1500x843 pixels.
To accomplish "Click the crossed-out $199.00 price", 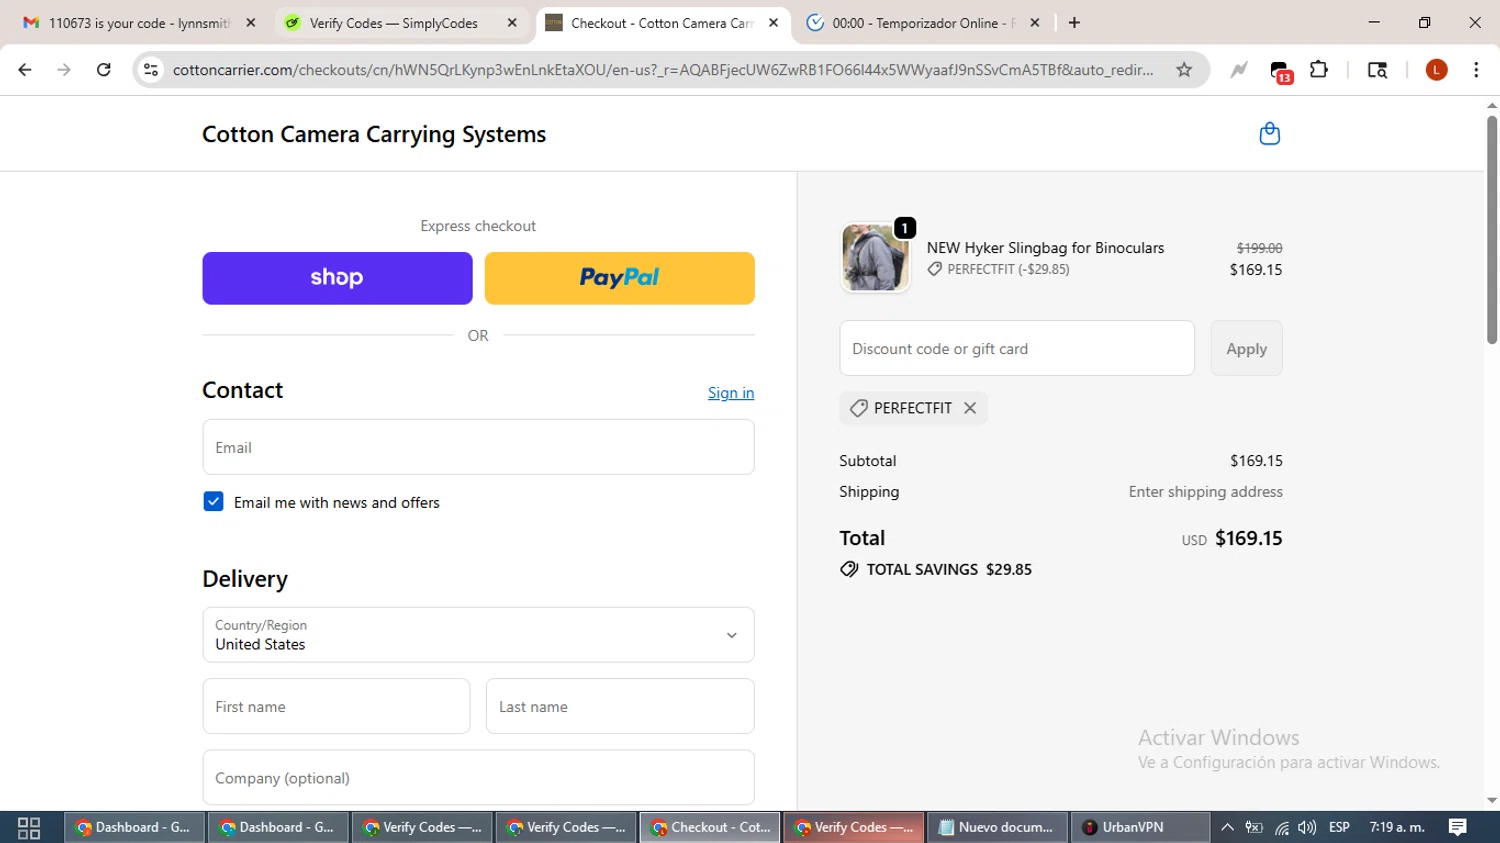I will tap(1259, 248).
